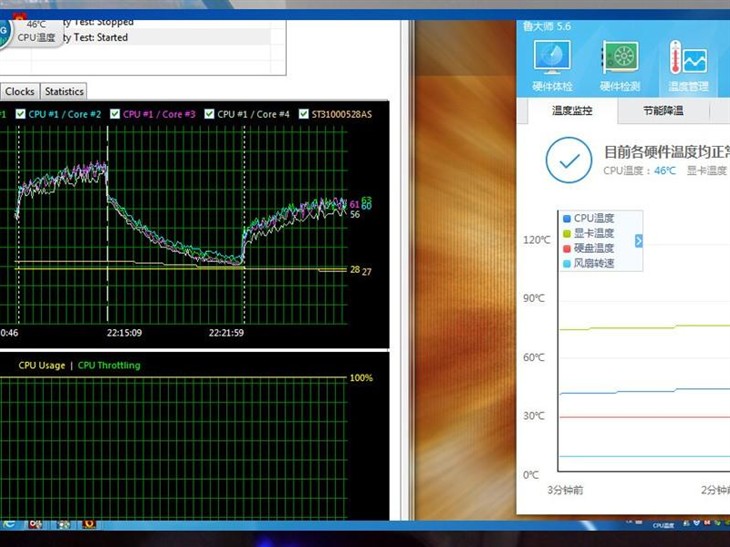Switch to the Statistics tab
The height and width of the screenshot is (547, 730).
pos(64,91)
